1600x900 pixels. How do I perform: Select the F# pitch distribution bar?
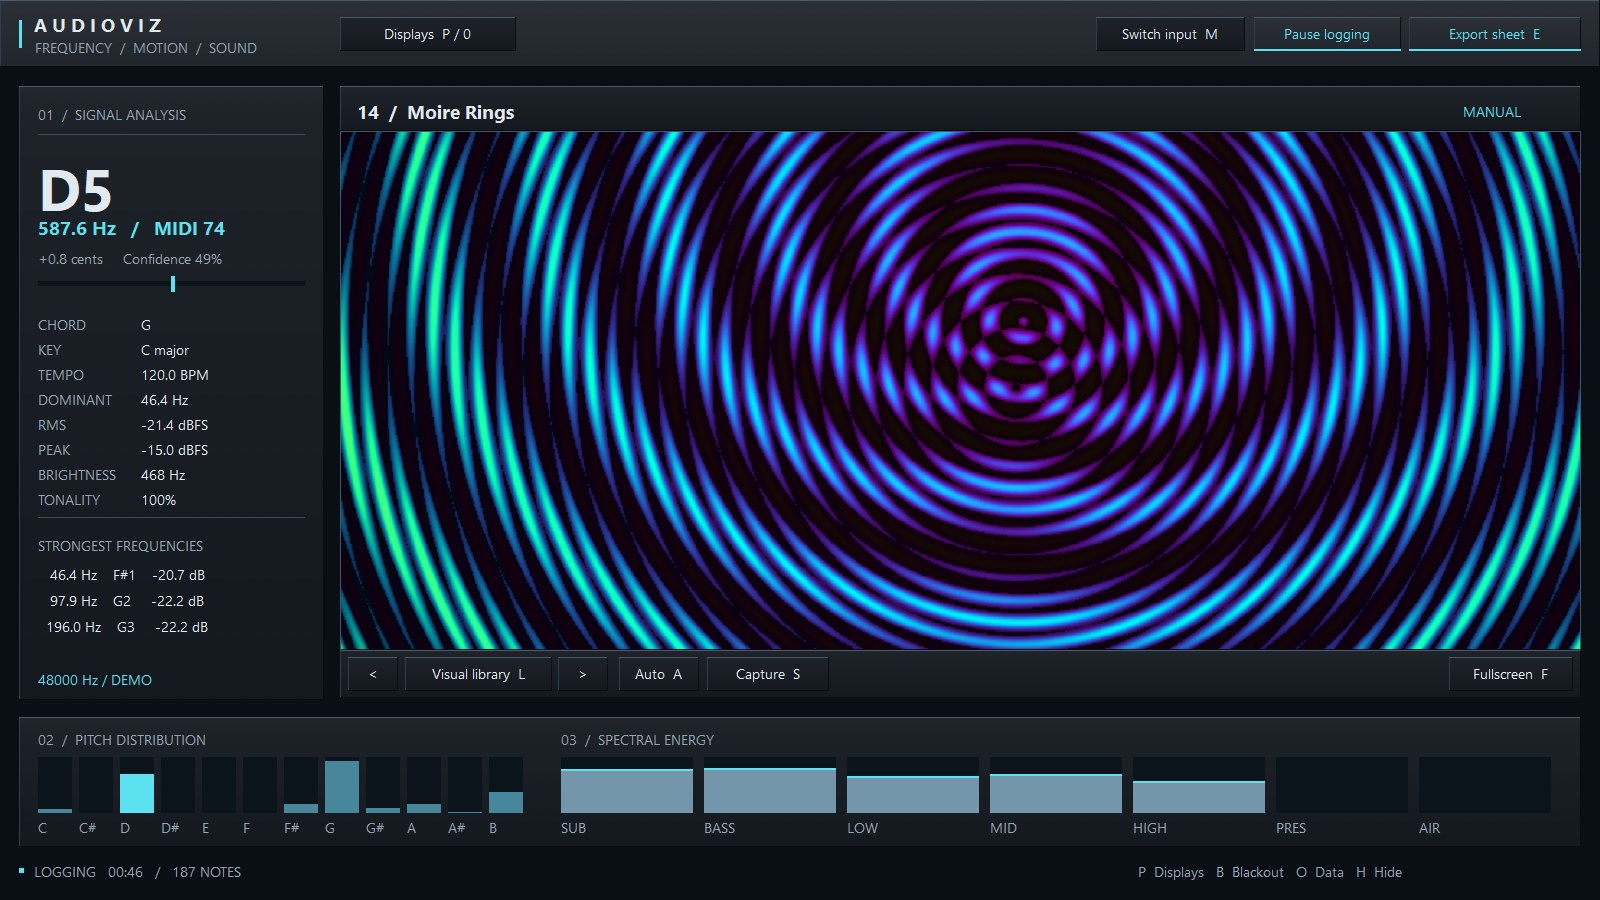301,785
